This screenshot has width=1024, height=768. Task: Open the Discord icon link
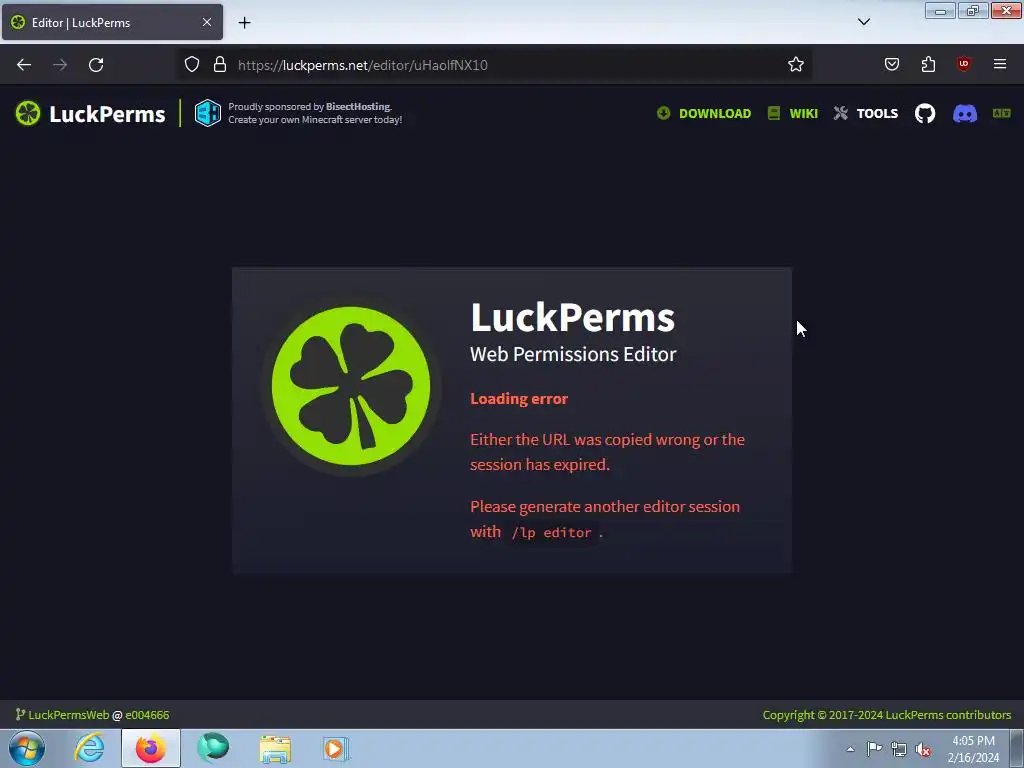coord(965,114)
